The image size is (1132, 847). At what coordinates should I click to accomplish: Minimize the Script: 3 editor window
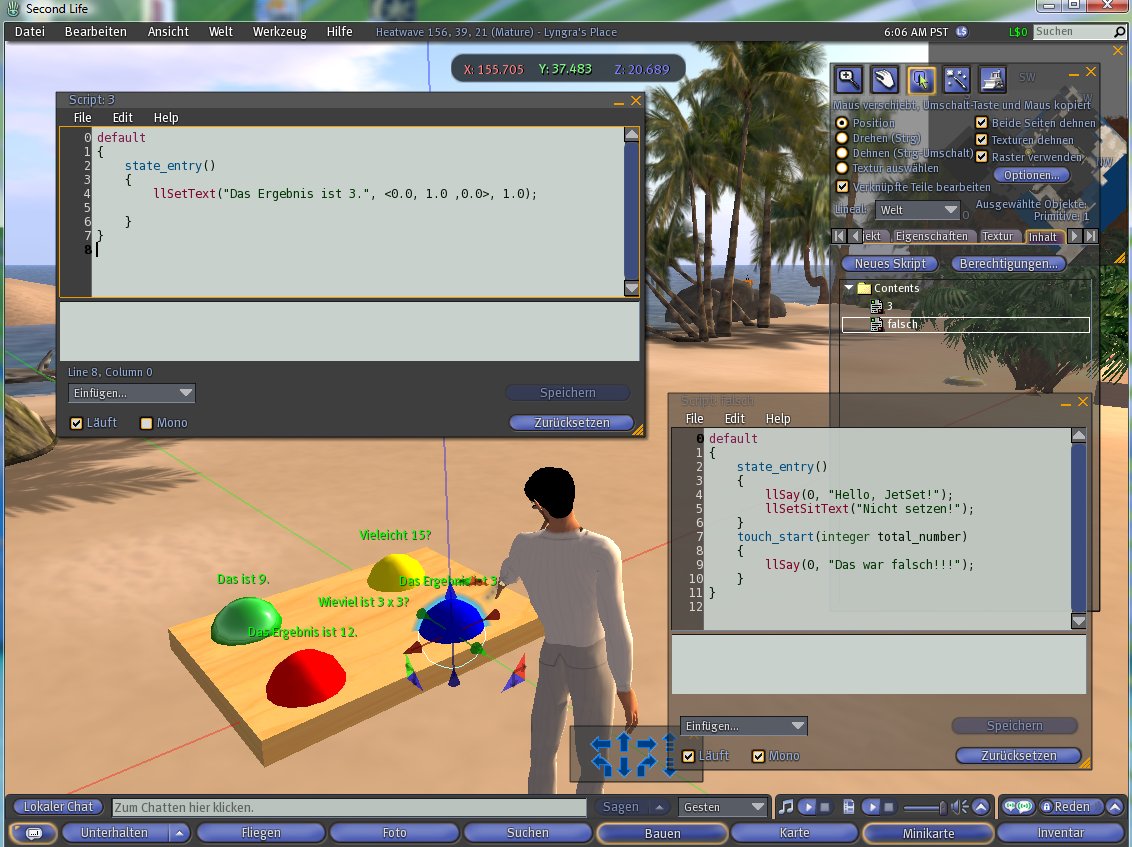pyautogui.click(x=619, y=101)
